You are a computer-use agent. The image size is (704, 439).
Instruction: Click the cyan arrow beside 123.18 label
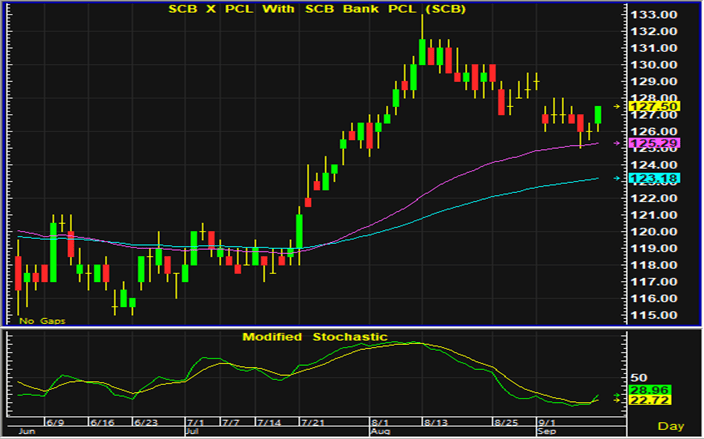(614, 179)
